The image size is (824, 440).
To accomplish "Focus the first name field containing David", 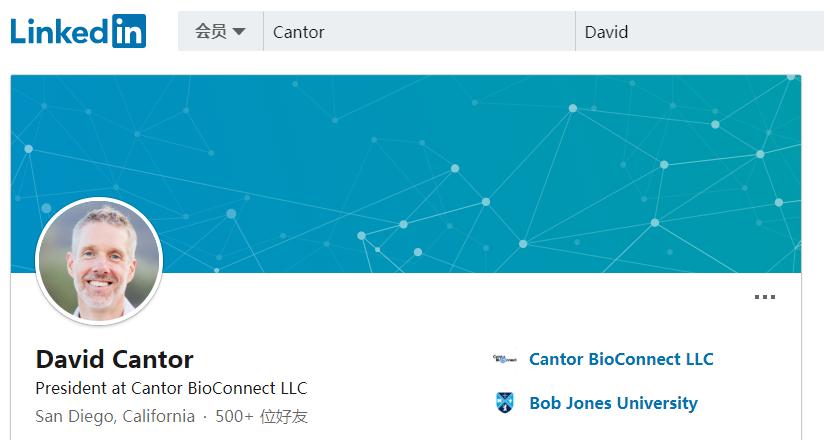I will pyautogui.click(x=698, y=31).
